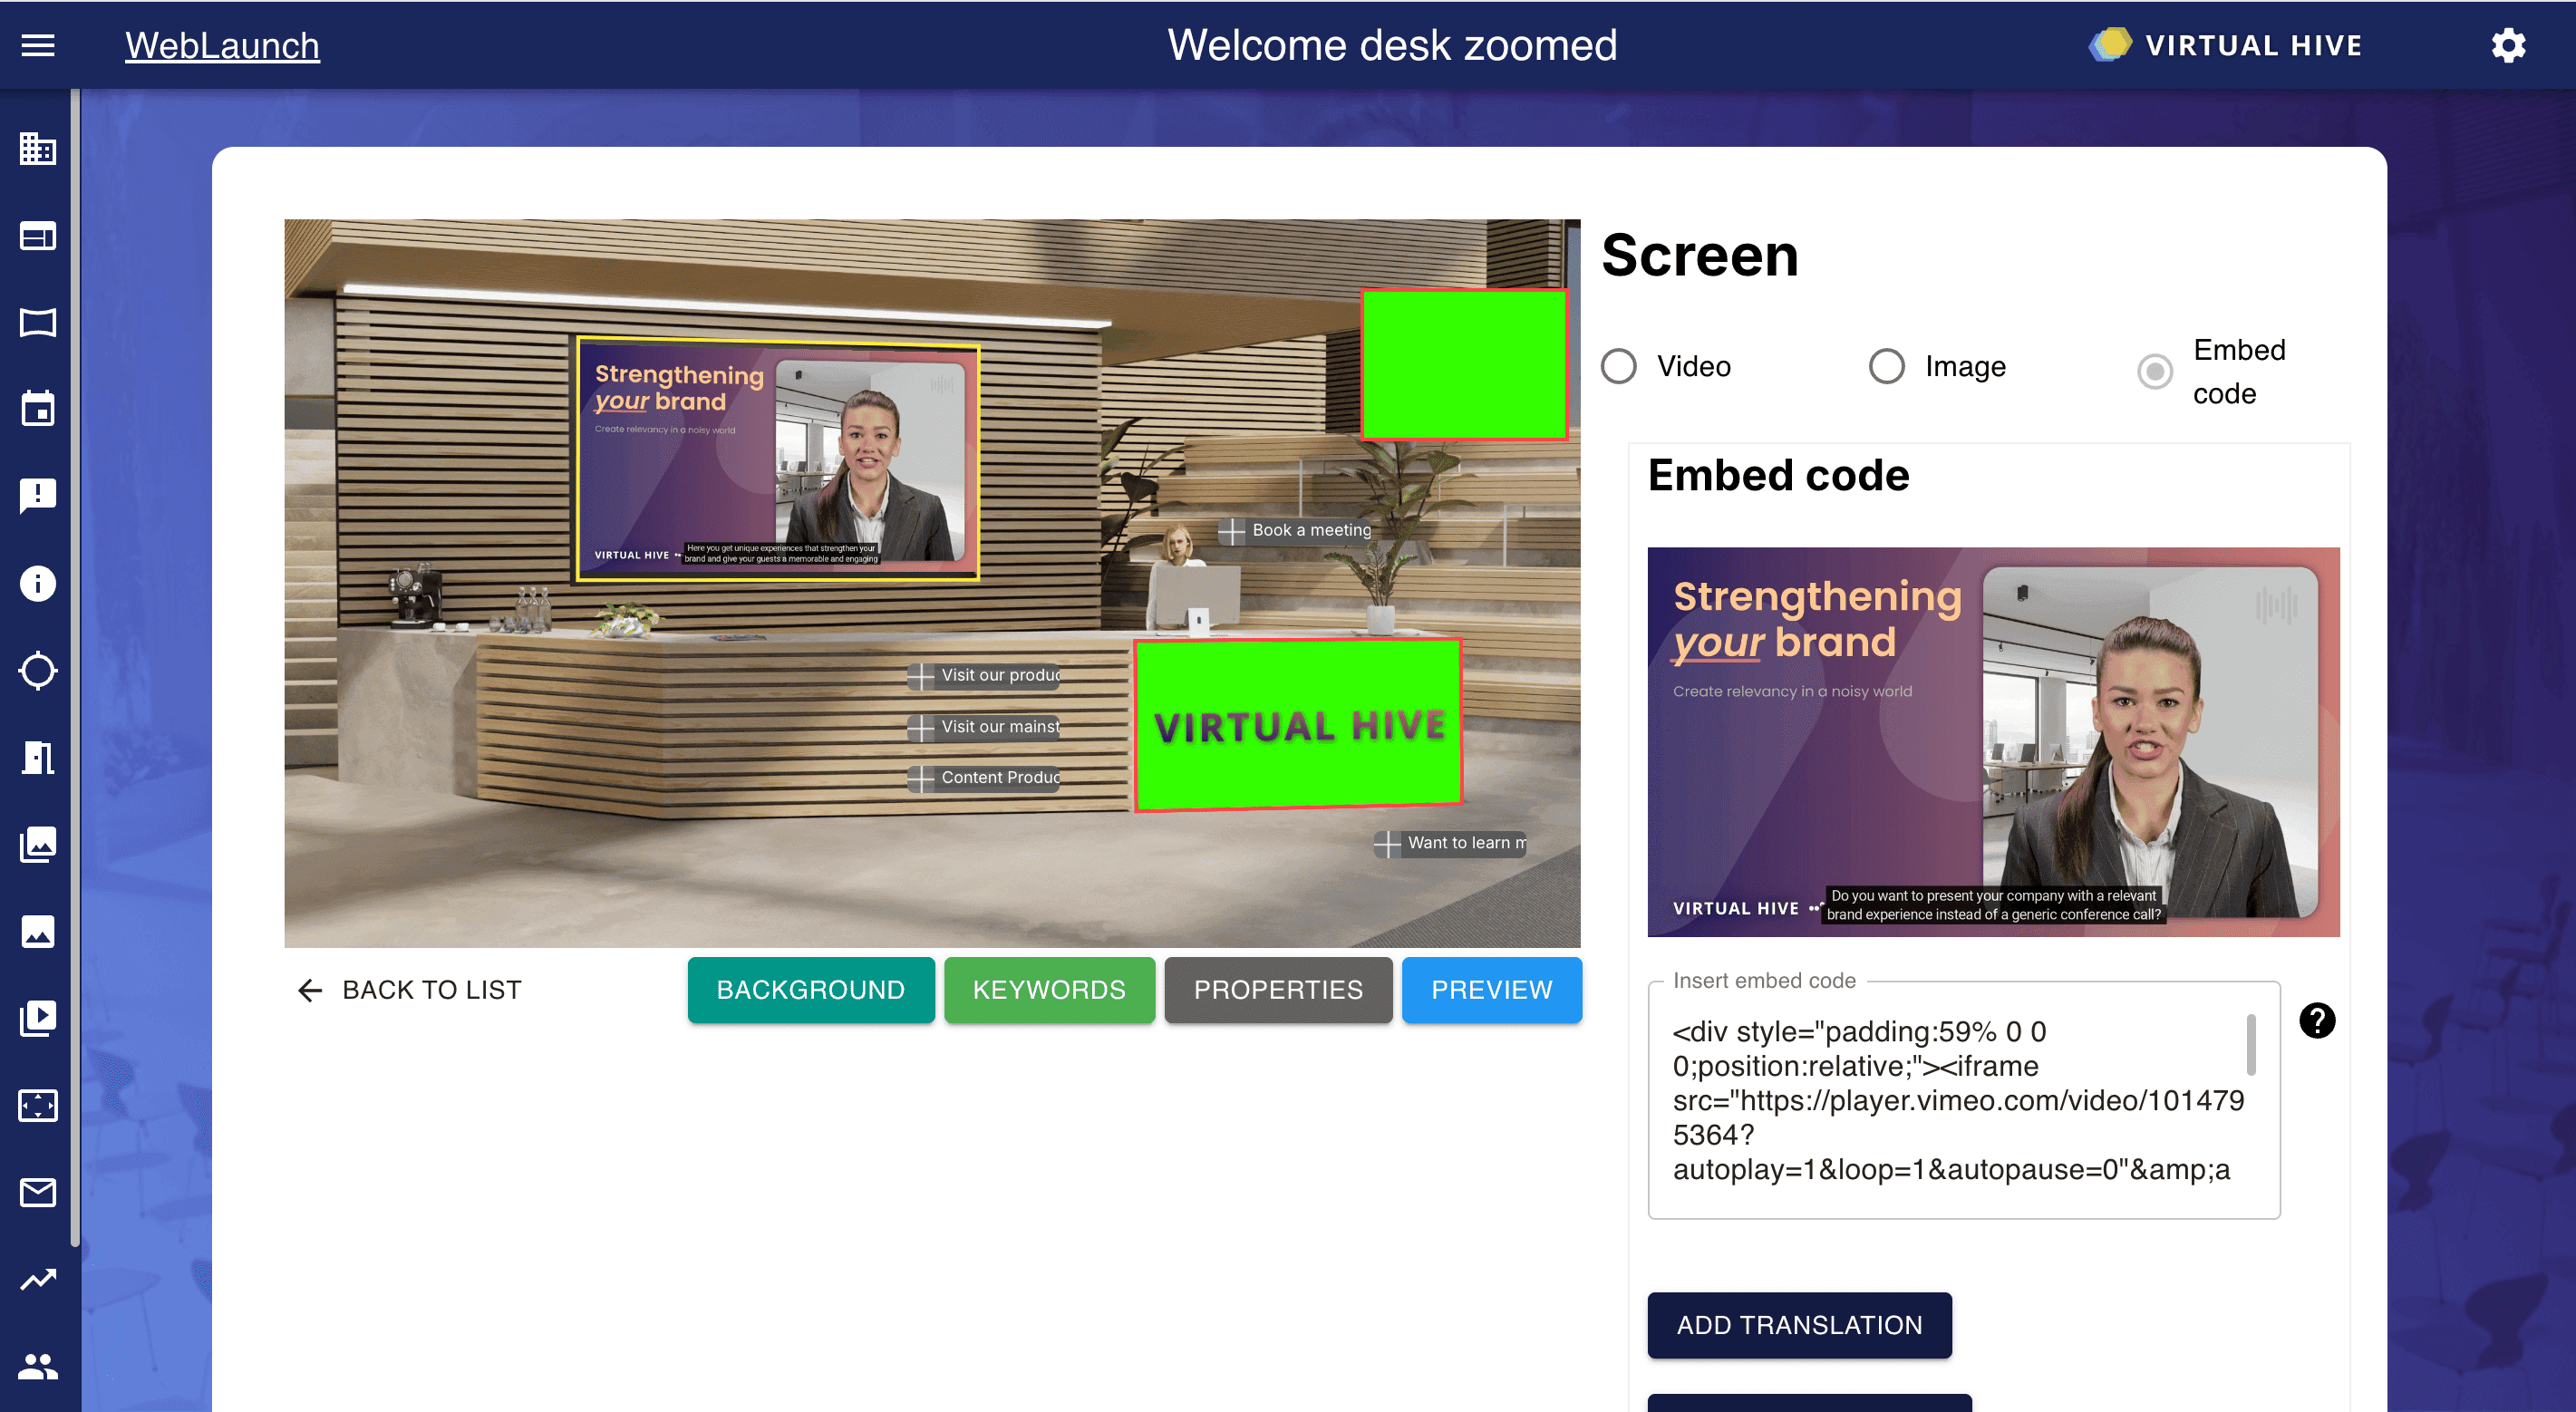Open the feedback exclamation bubble sidebar icon
This screenshot has height=1412, width=2576.
point(38,496)
